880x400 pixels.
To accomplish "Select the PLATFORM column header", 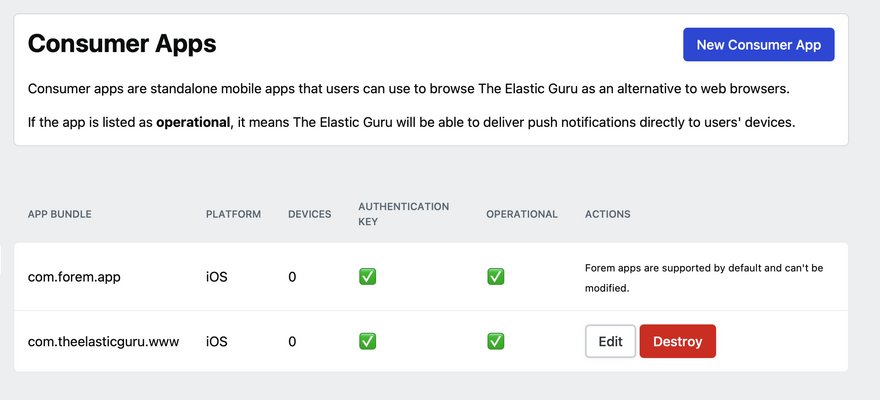I will click(233, 214).
